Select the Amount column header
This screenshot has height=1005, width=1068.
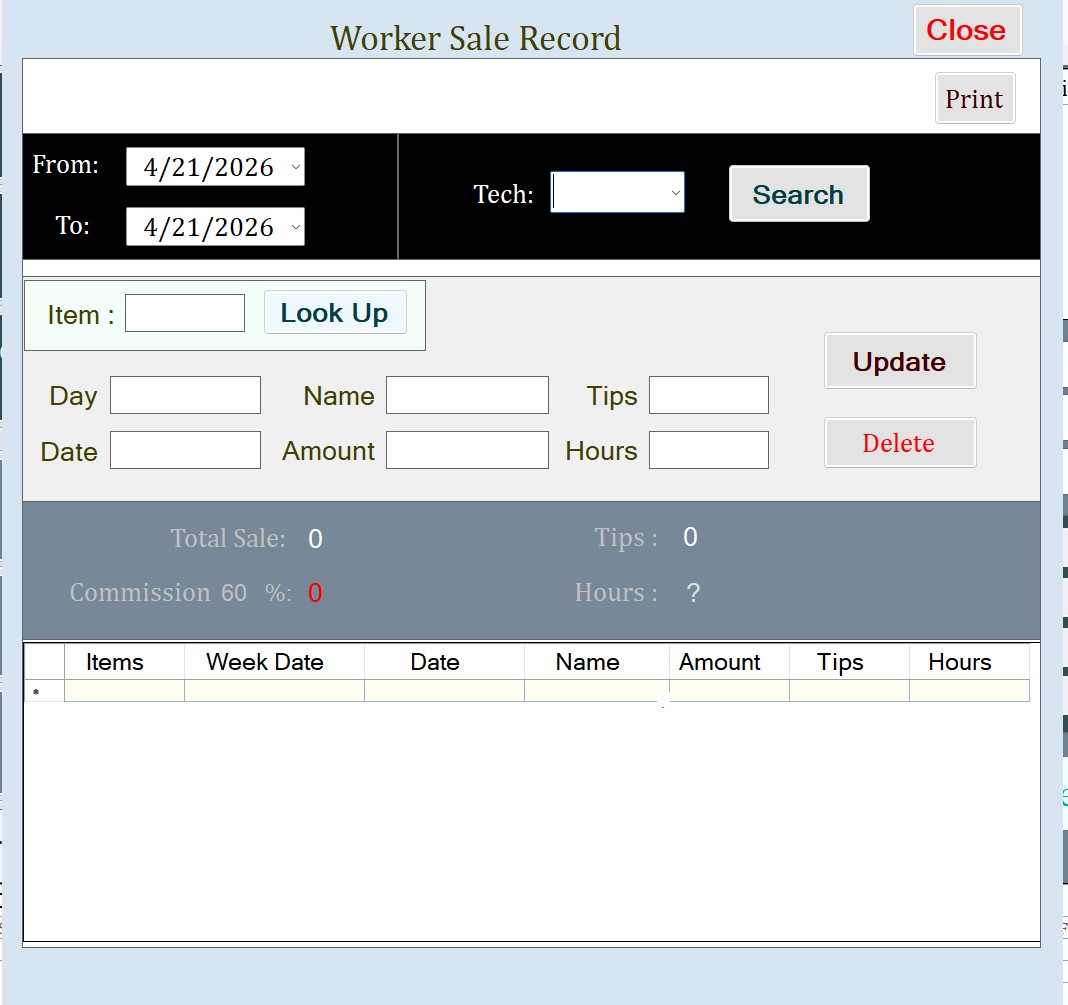click(x=721, y=661)
